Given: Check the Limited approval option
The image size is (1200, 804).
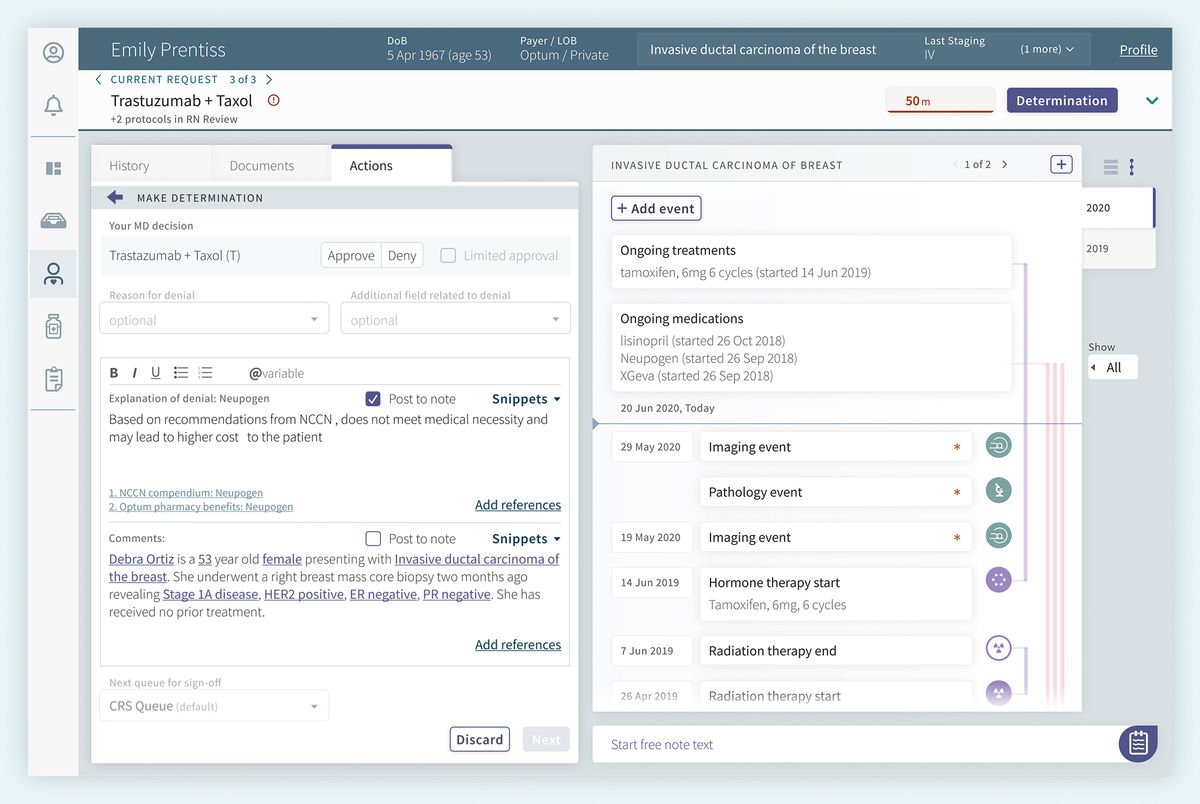Looking at the screenshot, I should click(448, 255).
